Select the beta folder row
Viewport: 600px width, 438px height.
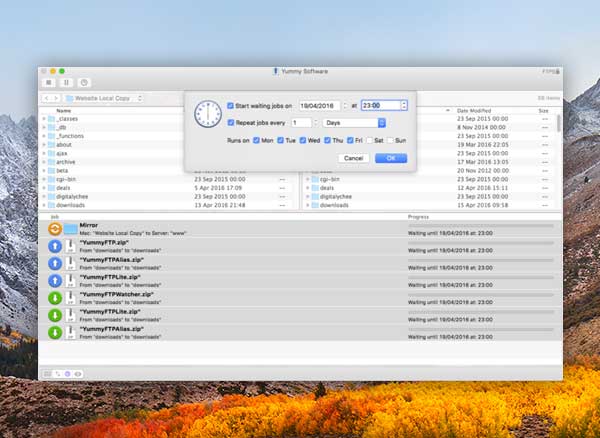pos(112,171)
